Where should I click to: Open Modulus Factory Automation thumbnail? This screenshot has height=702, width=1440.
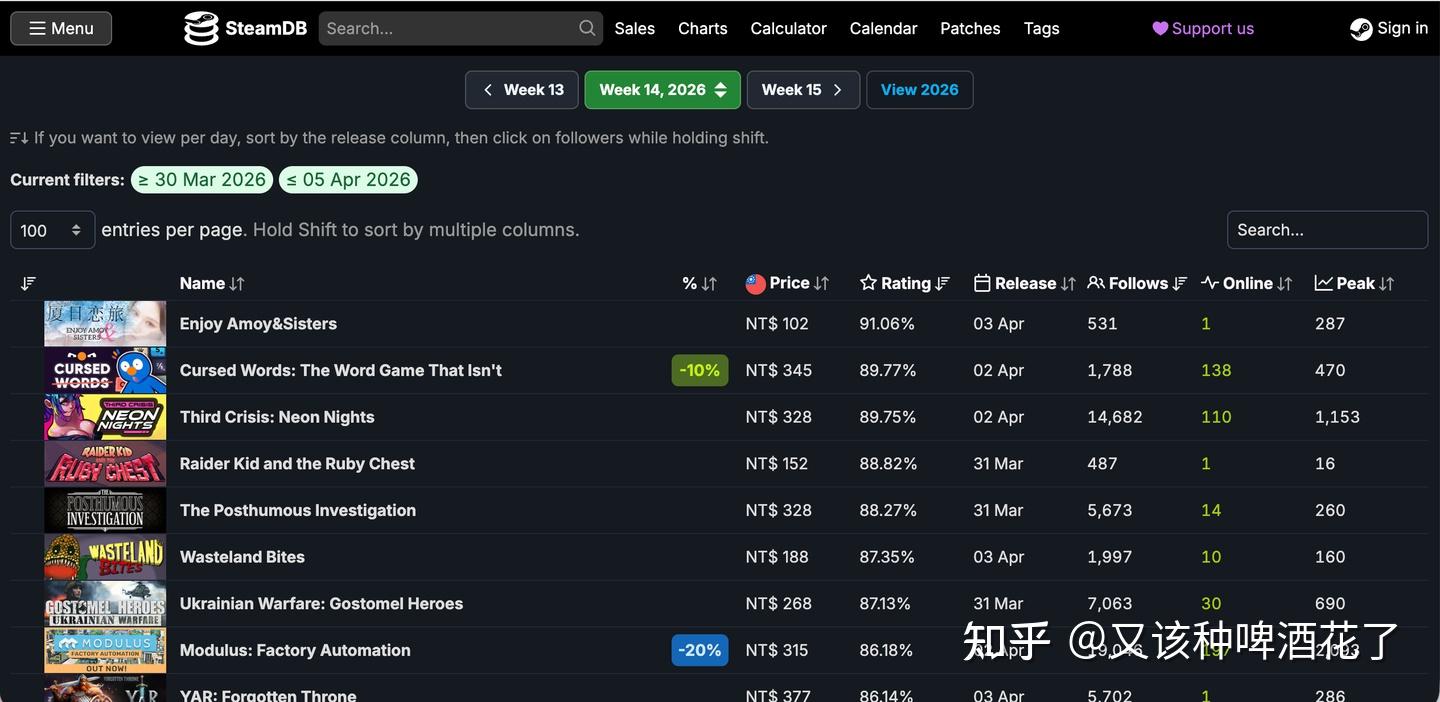pyautogui.click(x=105, y=651)
